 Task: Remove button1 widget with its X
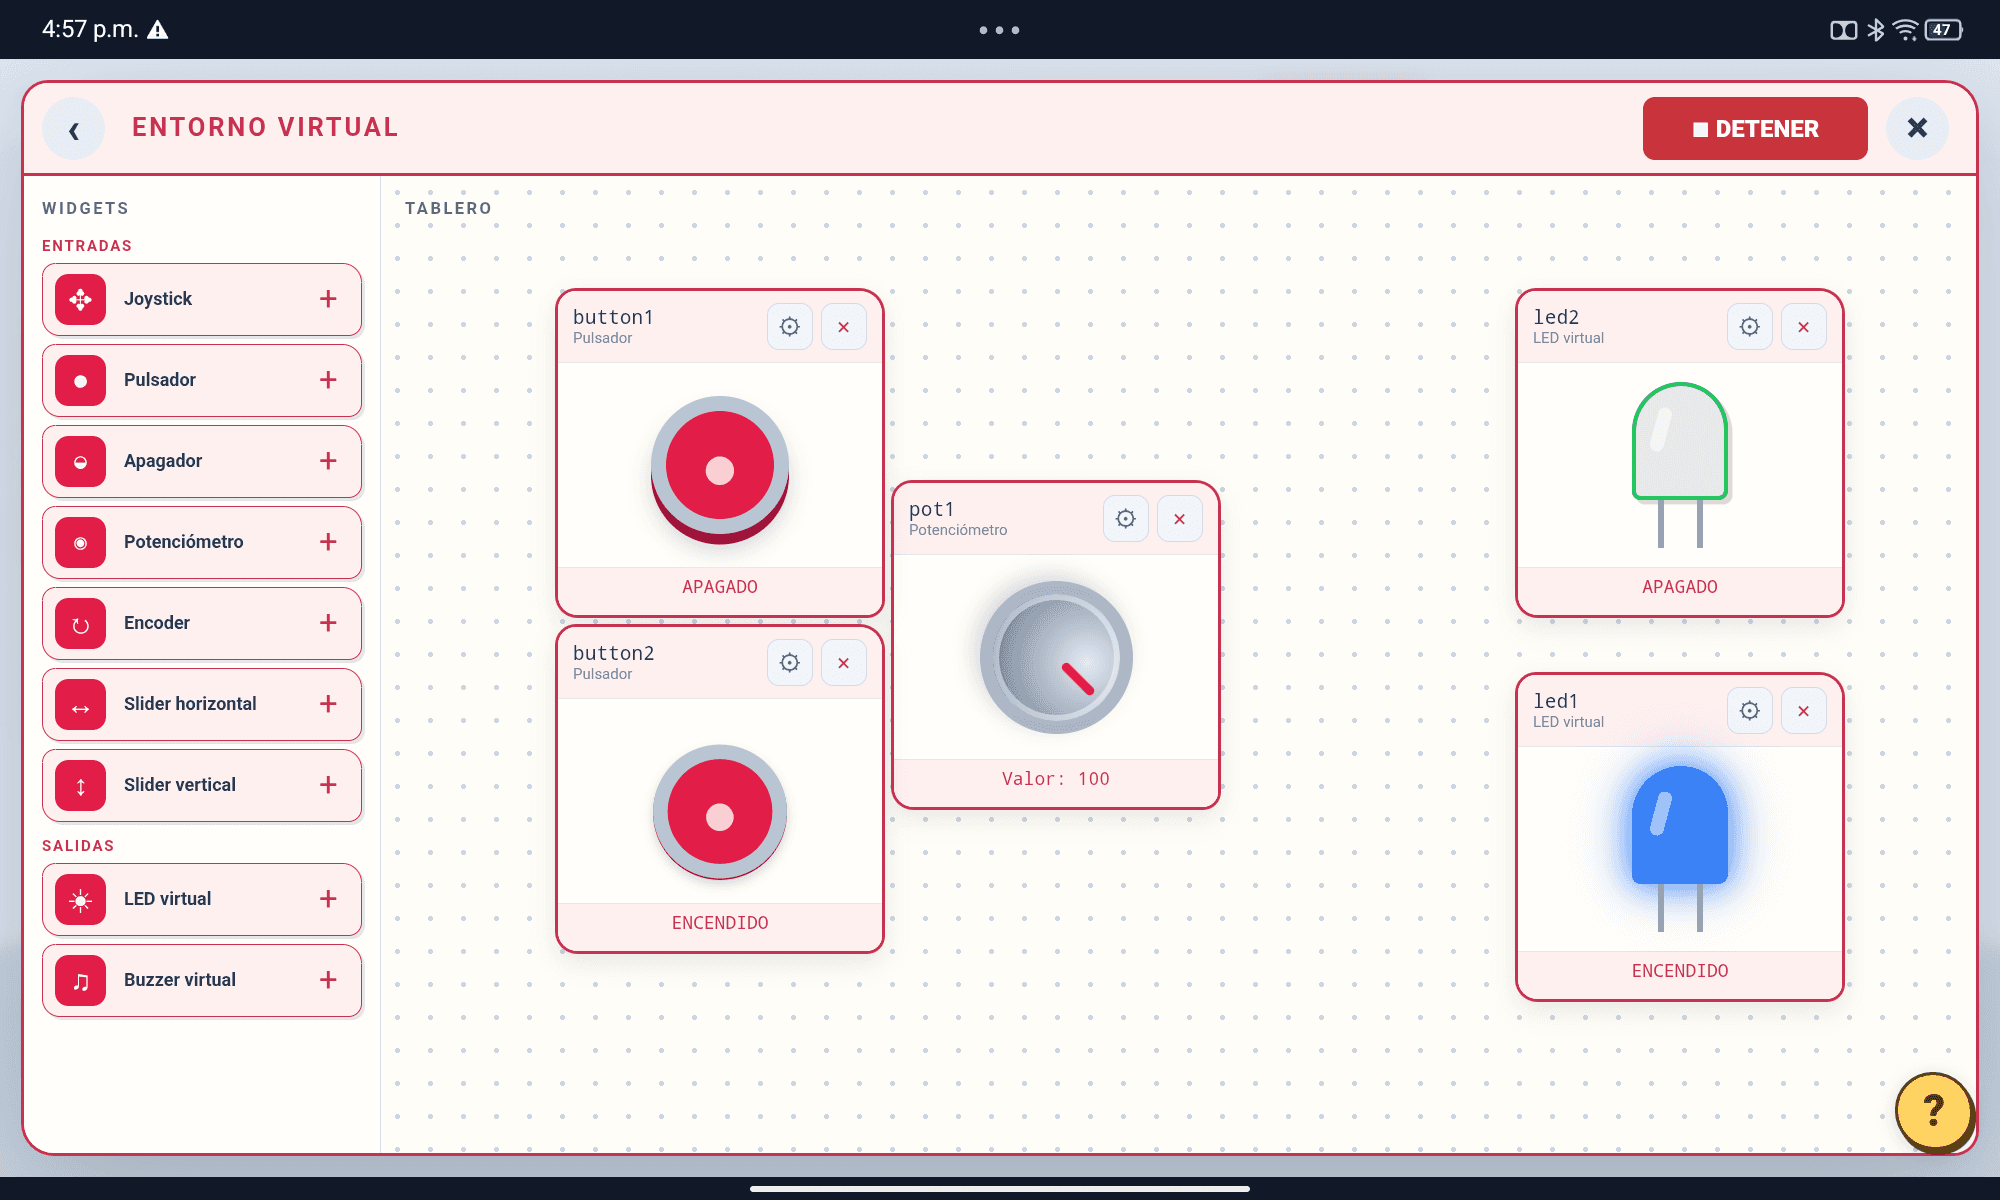844,327
